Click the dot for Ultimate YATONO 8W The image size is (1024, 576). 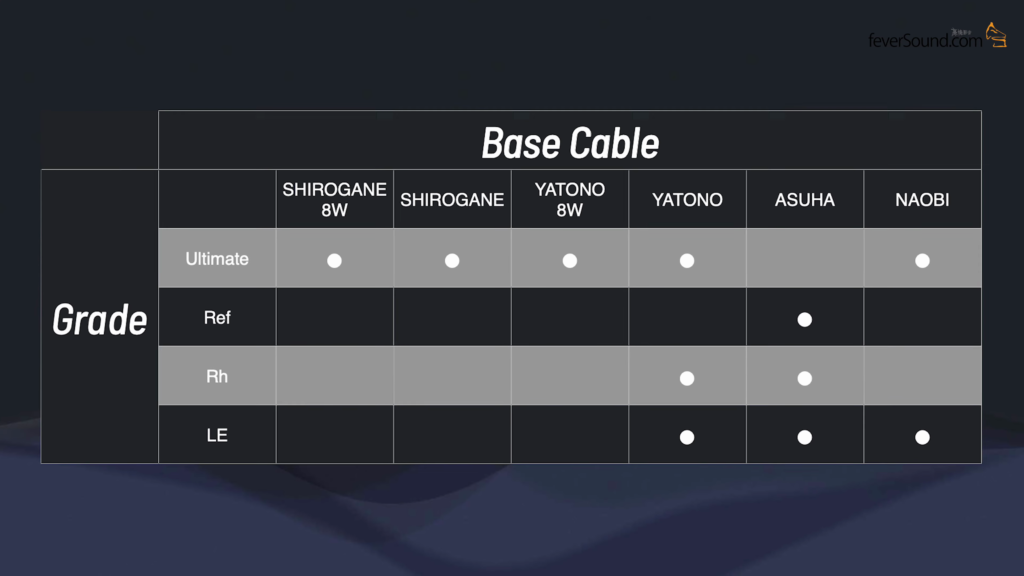coord(569,261)
